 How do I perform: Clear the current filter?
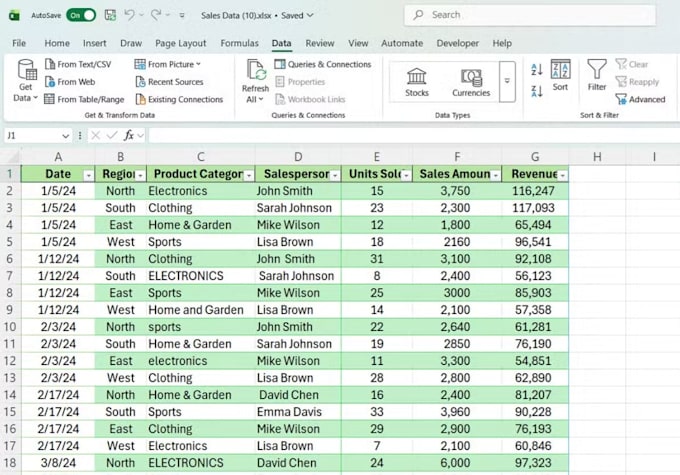click(x=631, y=64)
